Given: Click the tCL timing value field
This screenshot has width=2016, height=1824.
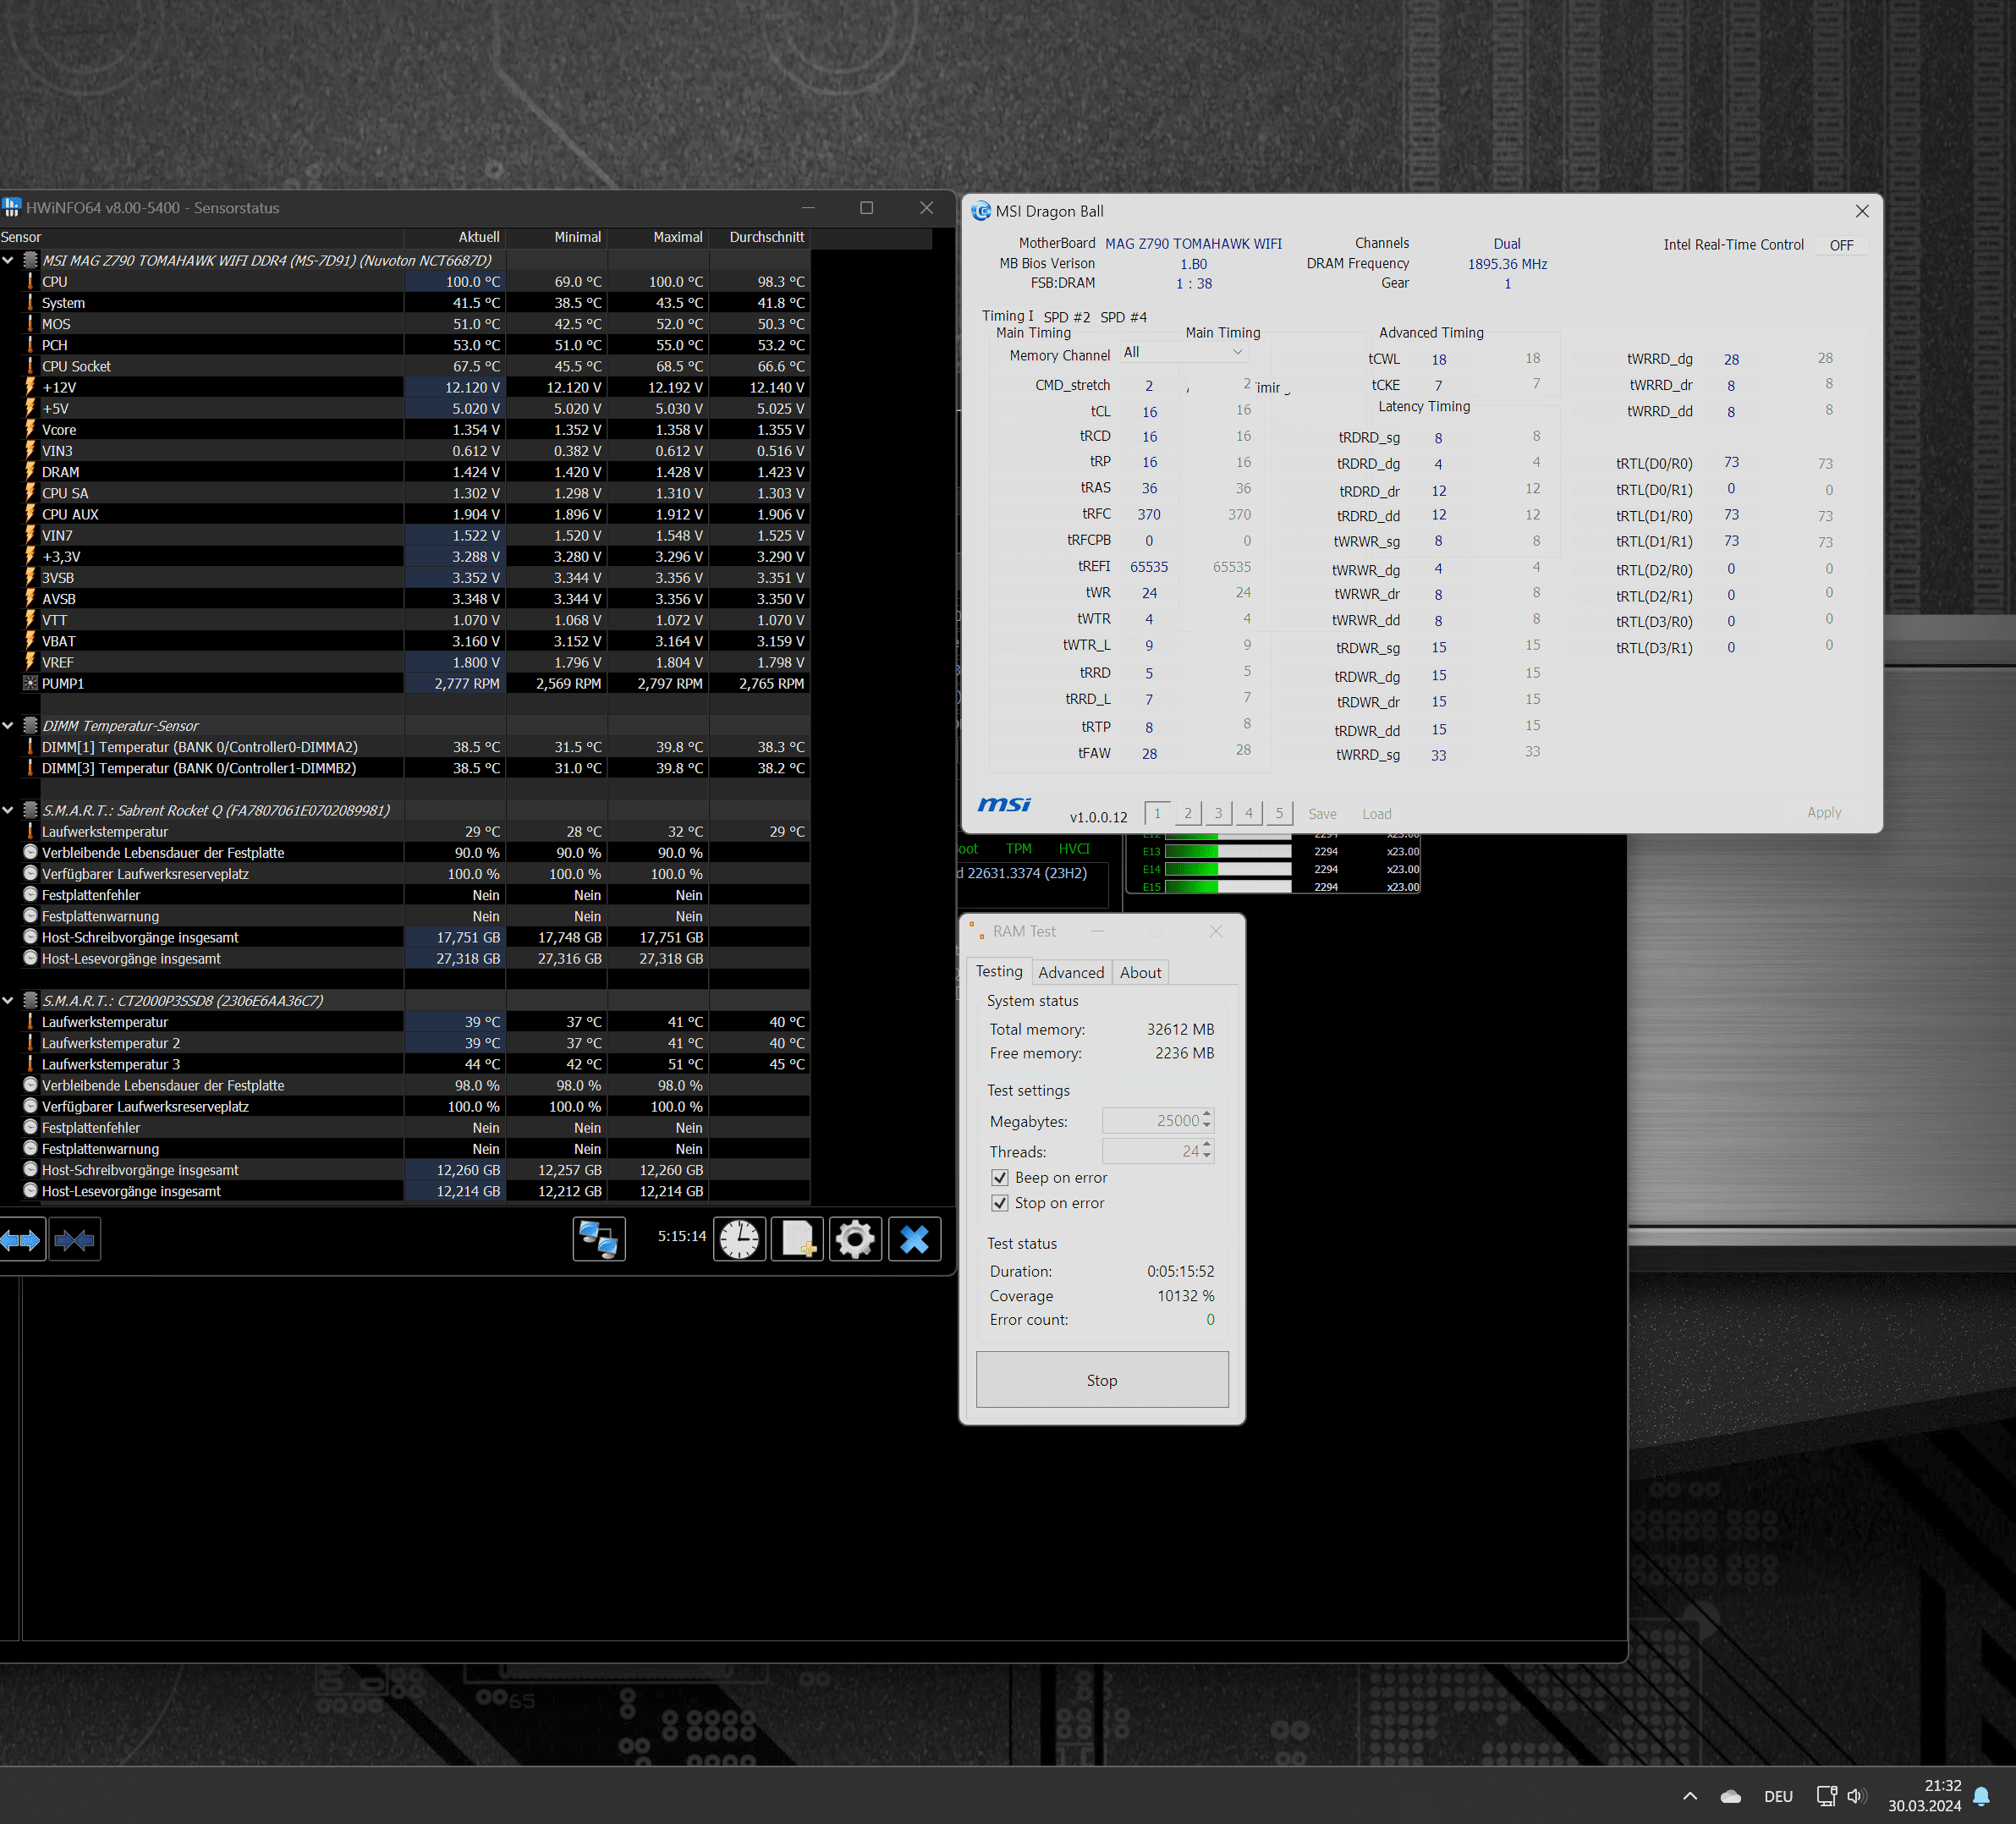Looking at the screenshot, I should pyautogui.click(x=1149, y=412).
